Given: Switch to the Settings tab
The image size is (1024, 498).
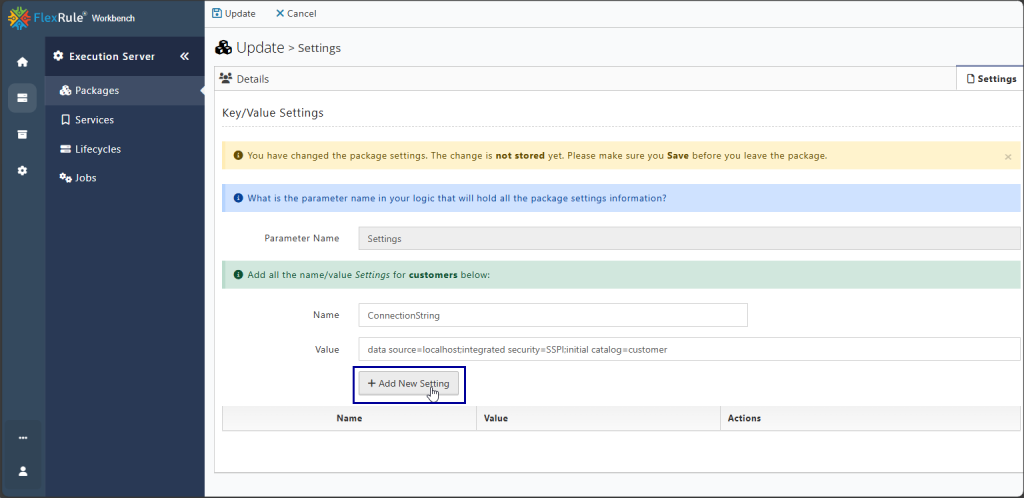Looking at the screenshot, I should point(990,78).
